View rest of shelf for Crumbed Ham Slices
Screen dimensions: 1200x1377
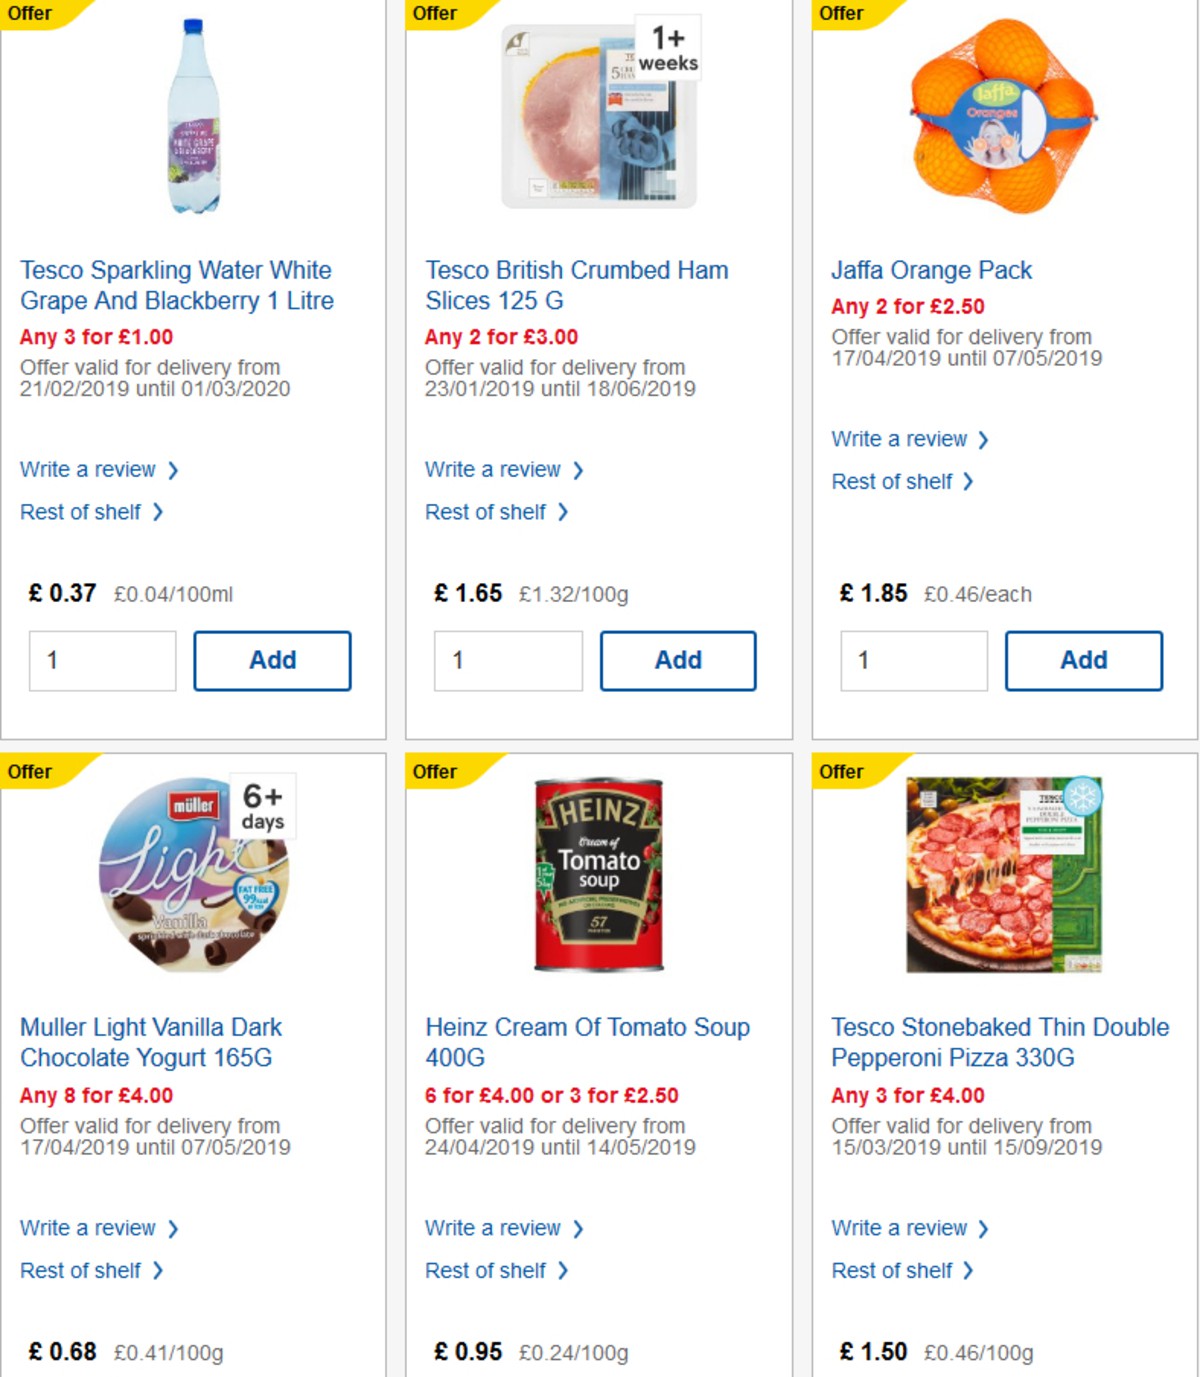click(487, 512)
